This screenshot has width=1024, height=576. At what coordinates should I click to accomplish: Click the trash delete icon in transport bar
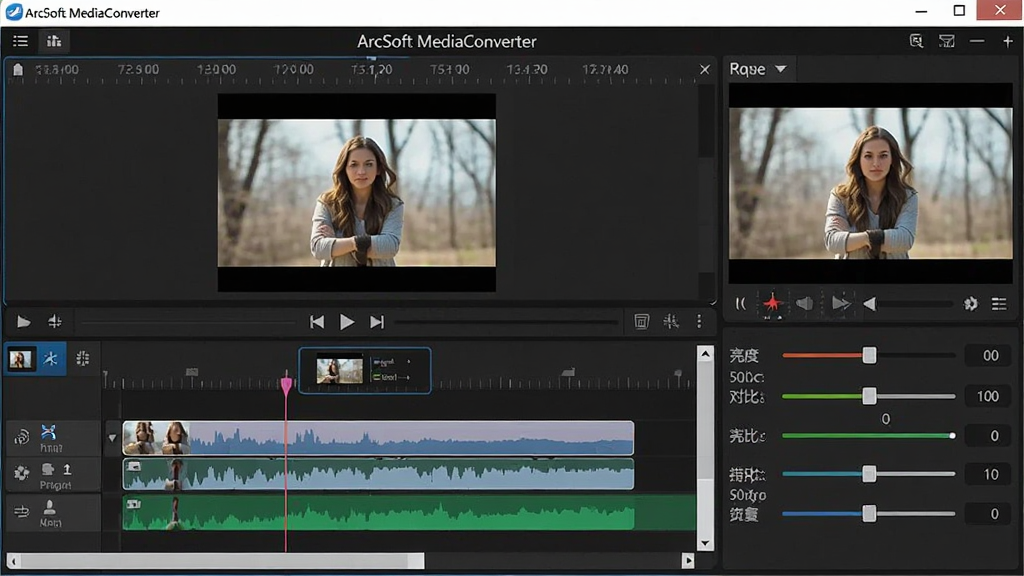[x=641, y=321]
